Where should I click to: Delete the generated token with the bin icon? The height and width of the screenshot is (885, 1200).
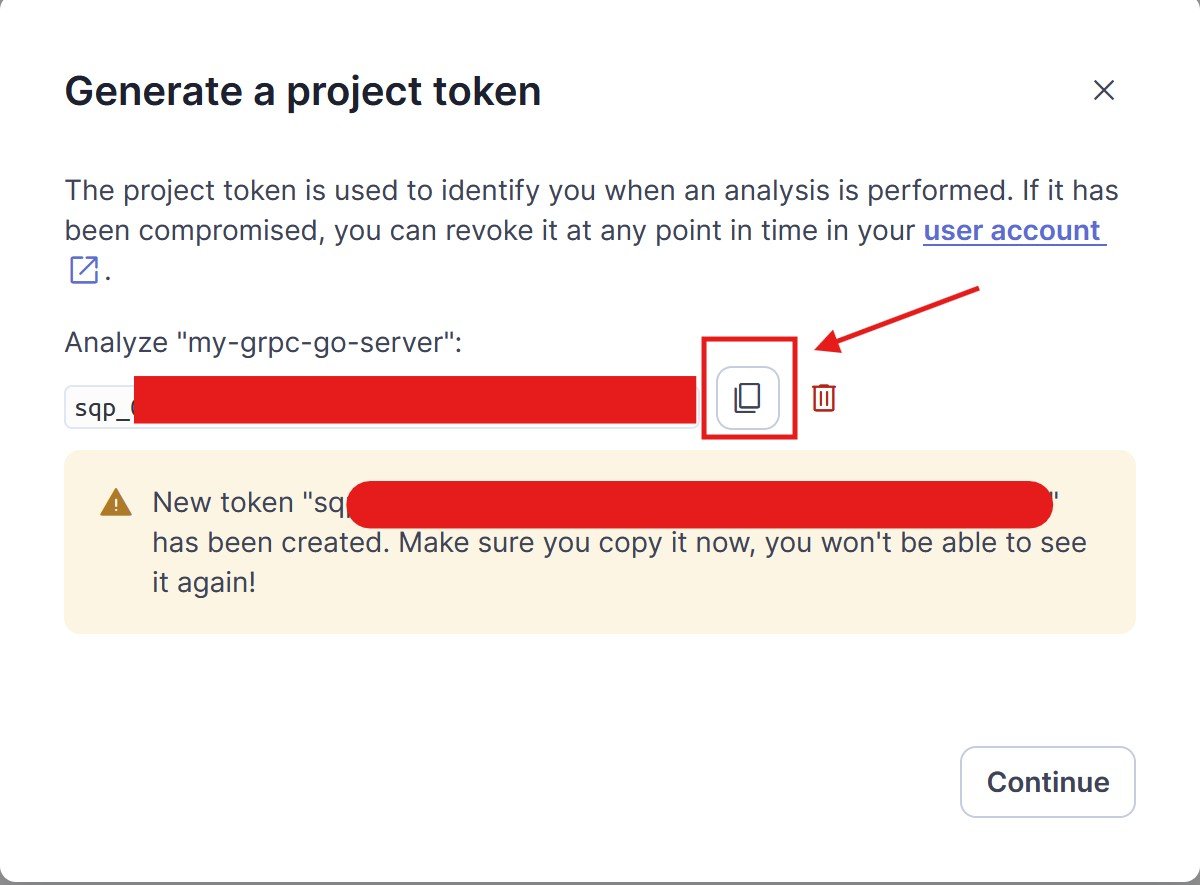click(822, 397)
